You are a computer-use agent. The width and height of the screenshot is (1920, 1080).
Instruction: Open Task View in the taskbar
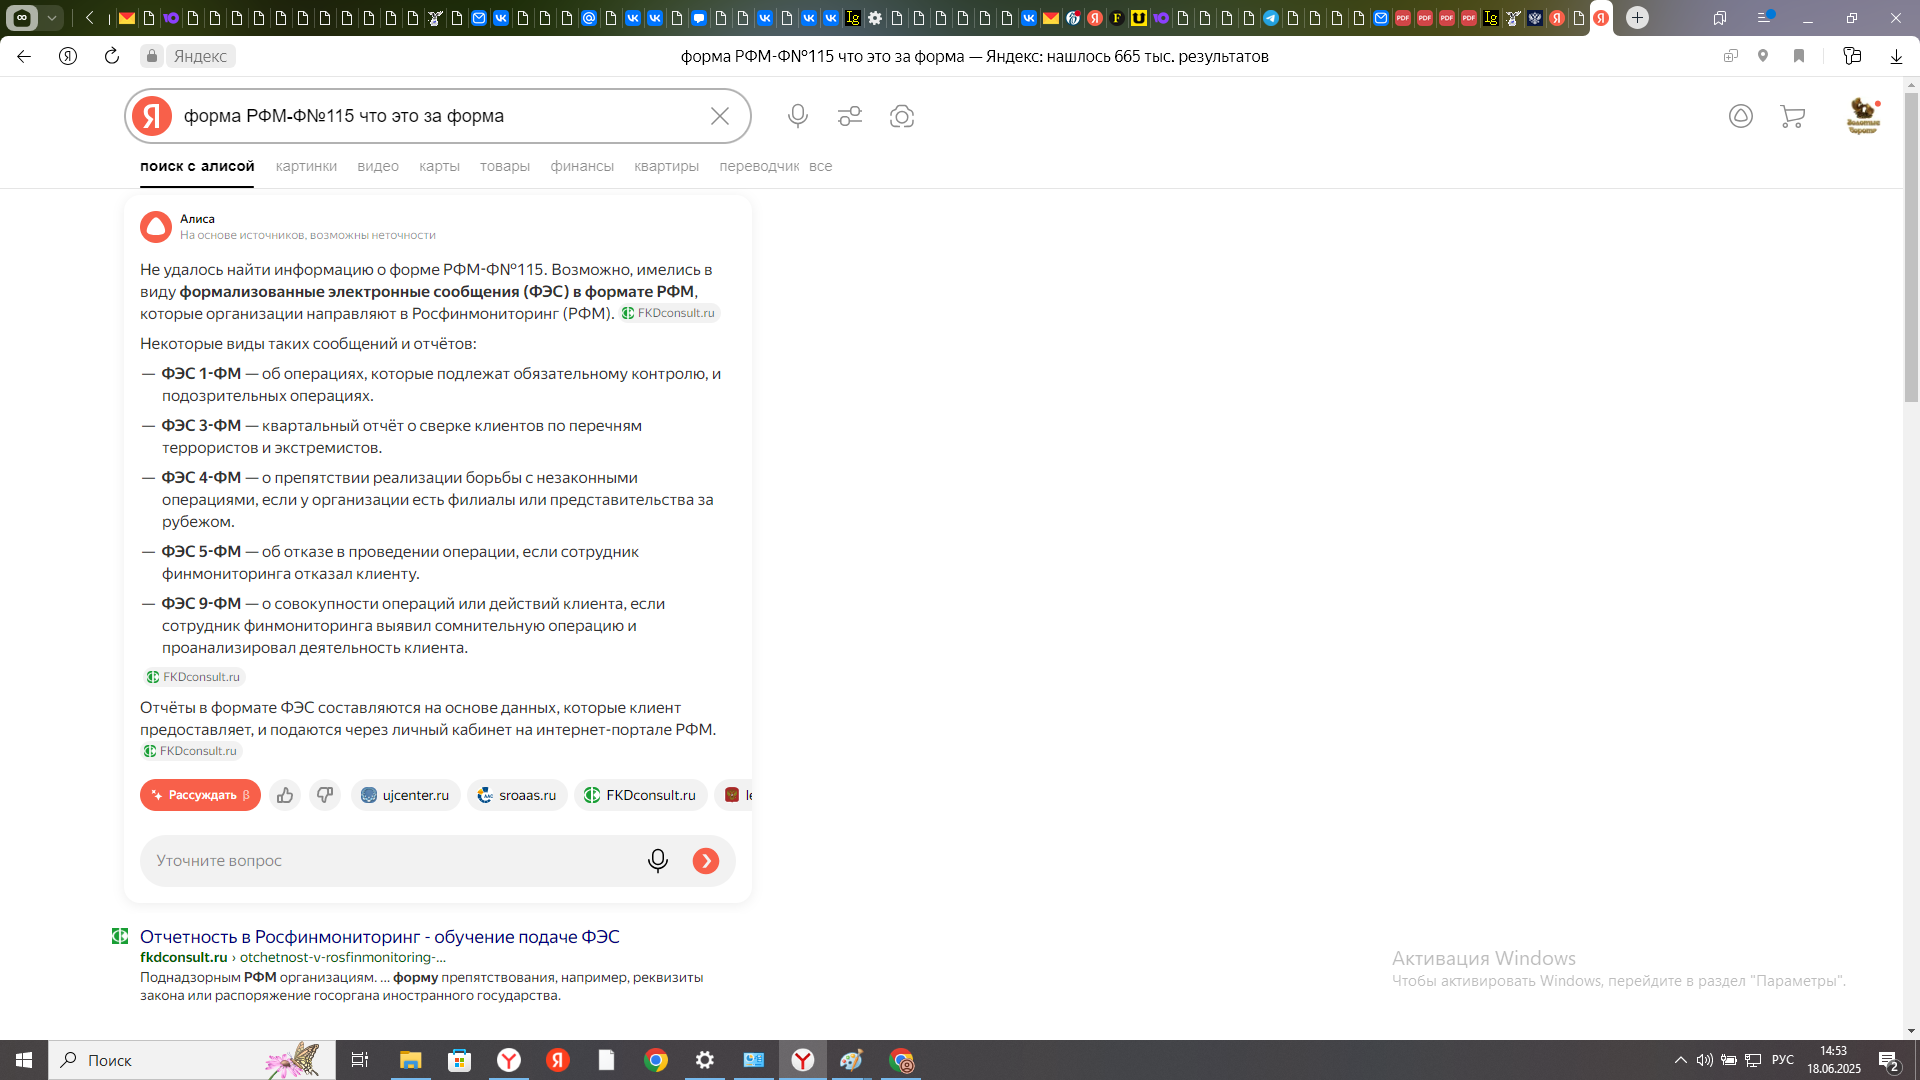click(x=360, y=1060)
